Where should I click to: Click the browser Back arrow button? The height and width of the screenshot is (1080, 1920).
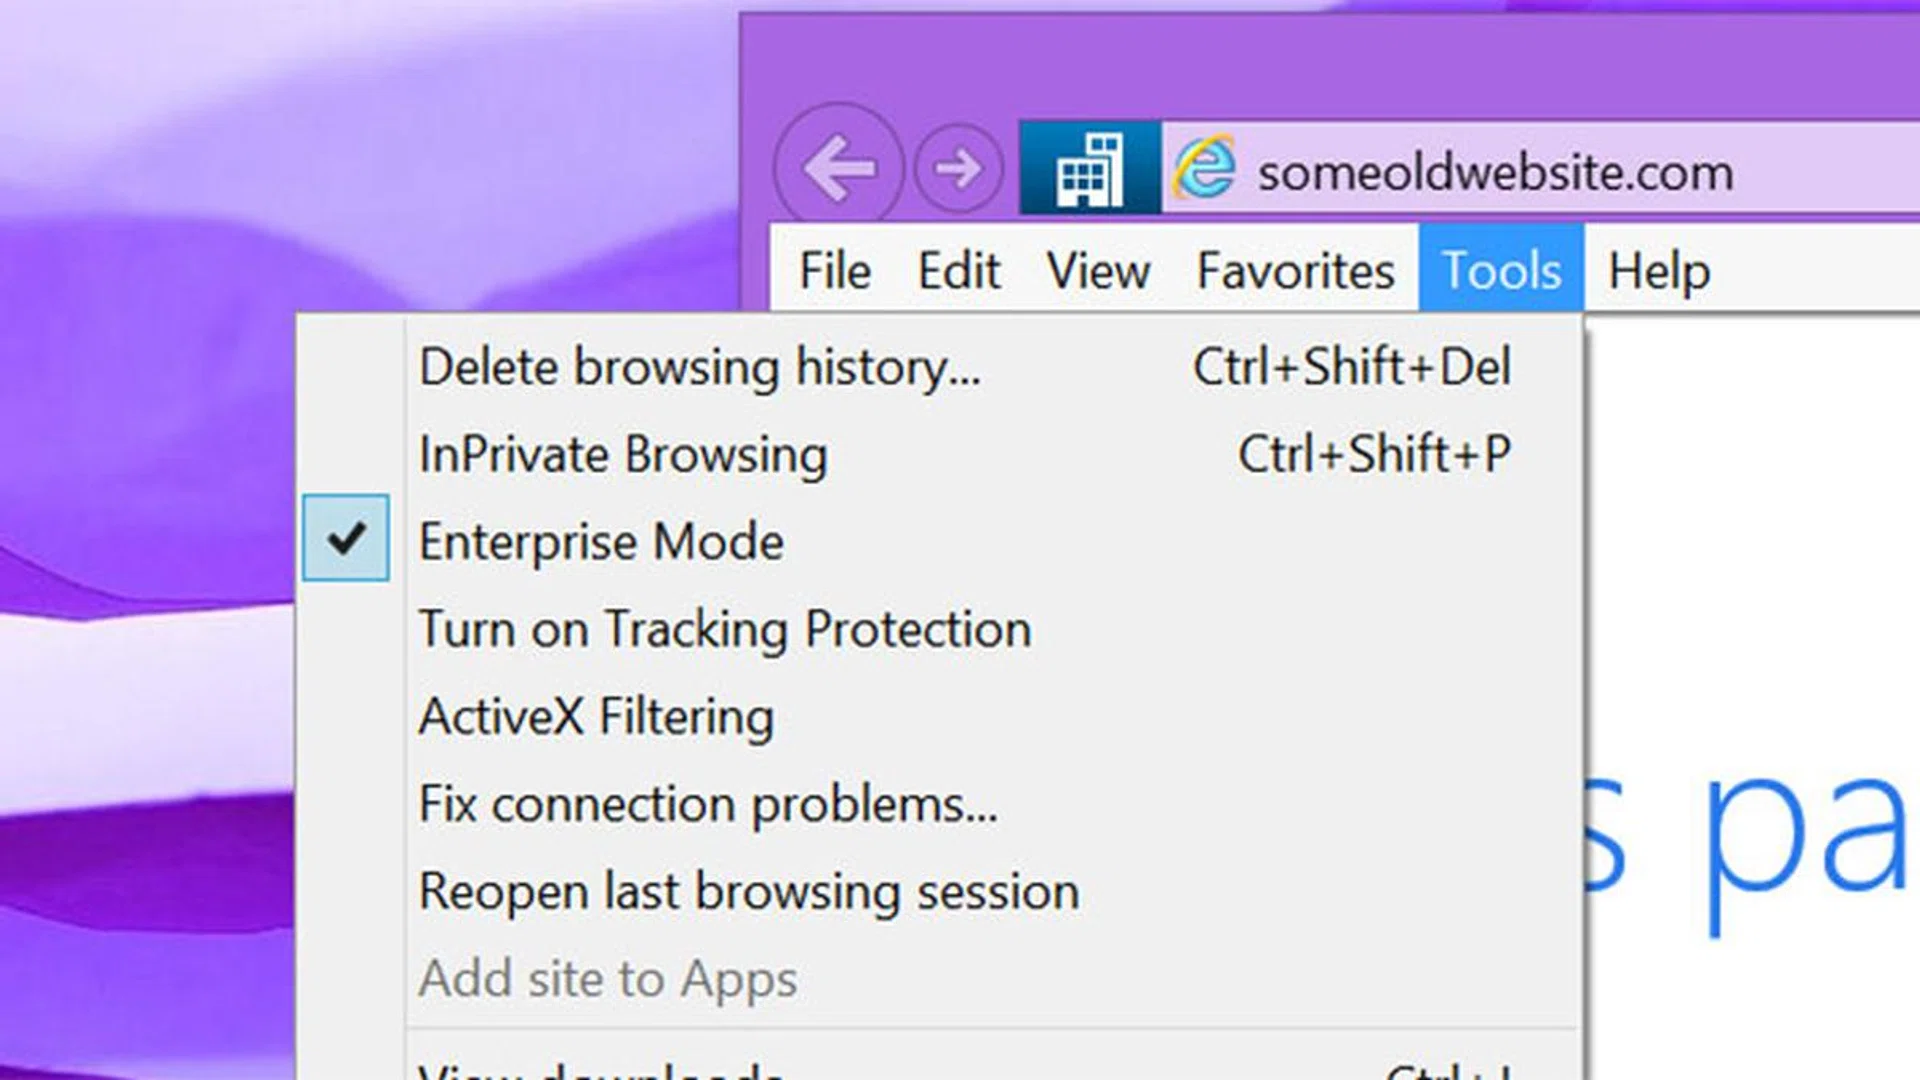[838, 167]
